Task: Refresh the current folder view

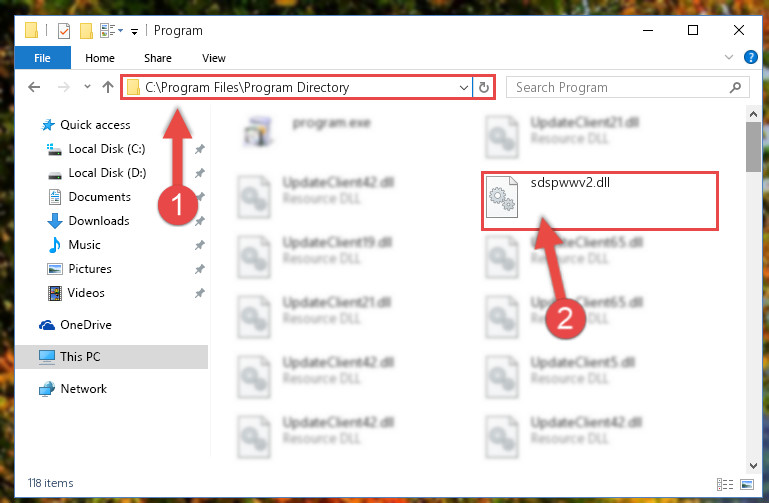Action: (484, 87)
